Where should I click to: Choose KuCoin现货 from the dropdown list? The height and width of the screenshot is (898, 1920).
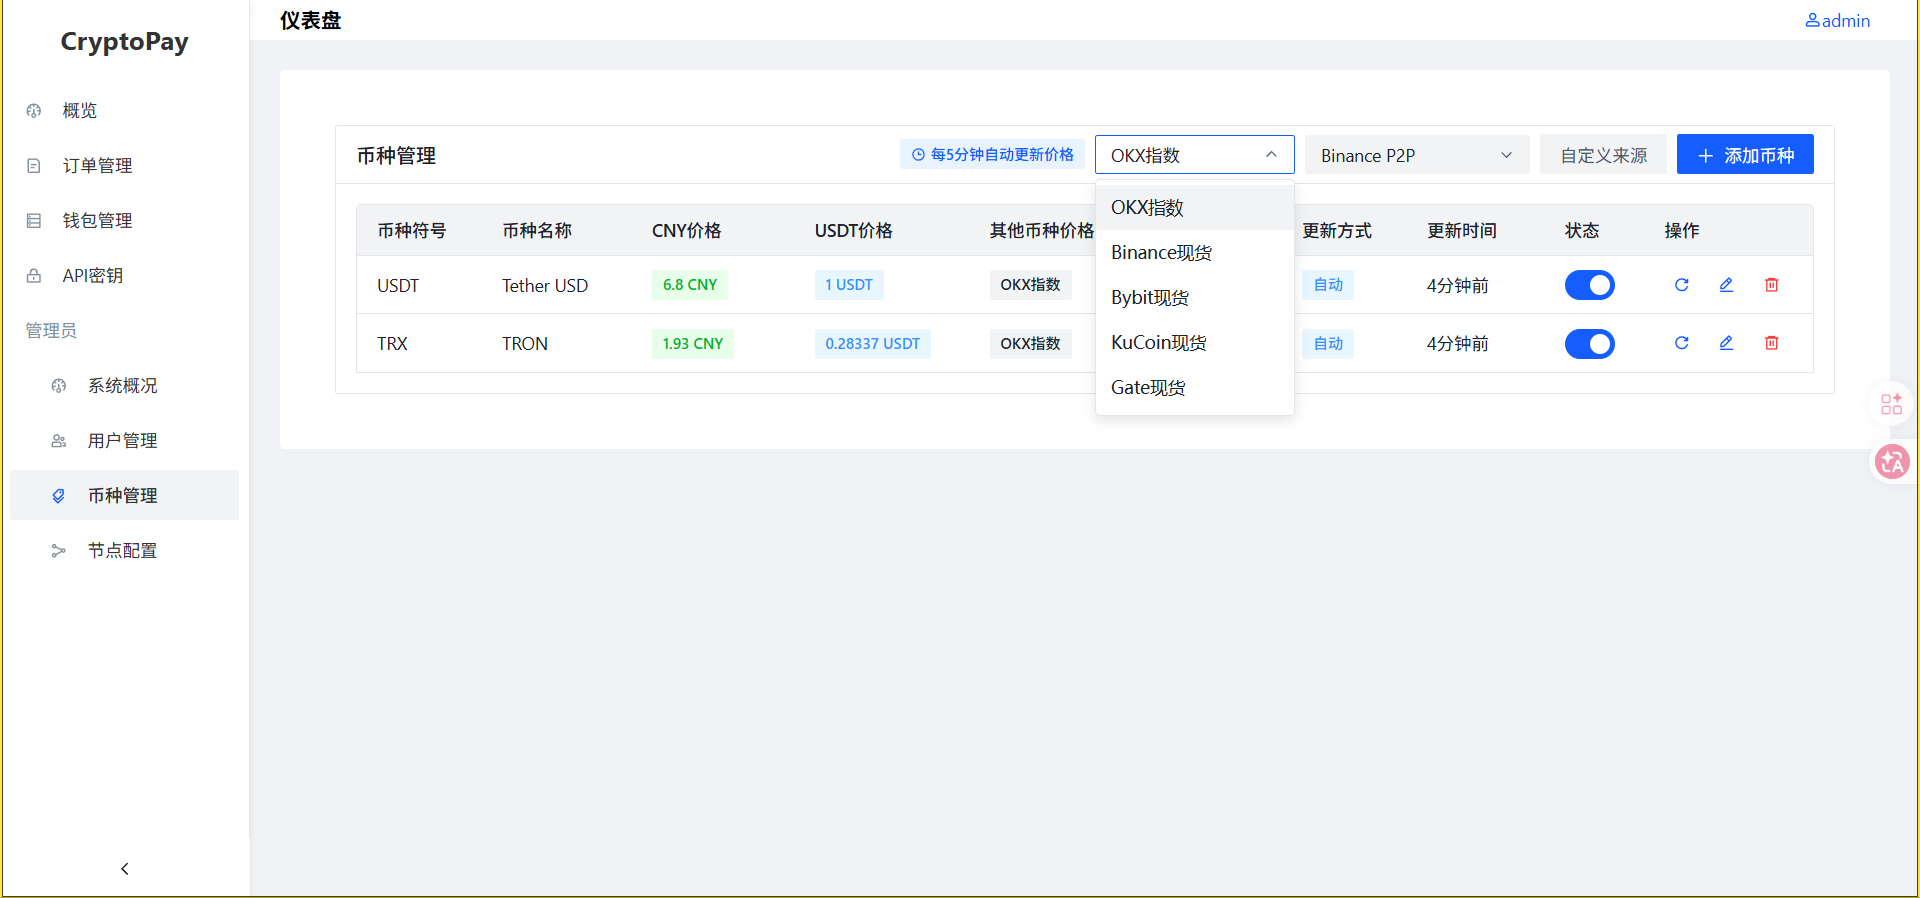(x=1158, y=343)
